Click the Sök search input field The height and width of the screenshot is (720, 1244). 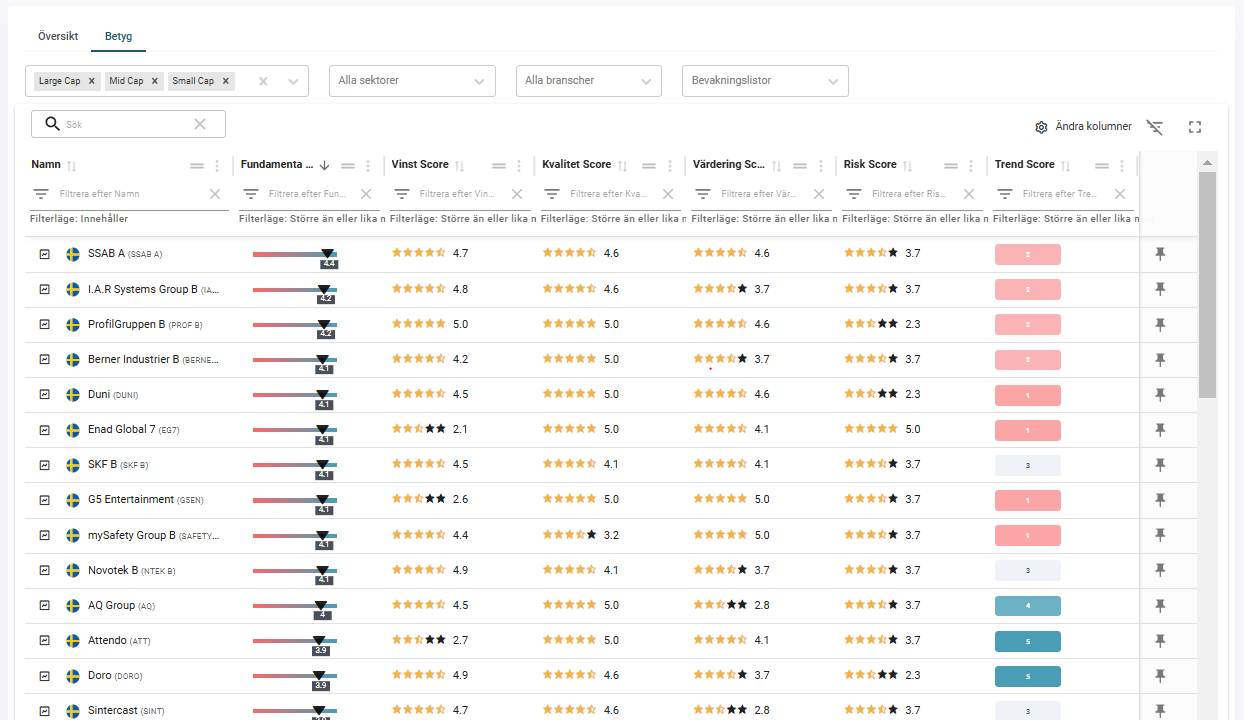click(x=127, y=124)
